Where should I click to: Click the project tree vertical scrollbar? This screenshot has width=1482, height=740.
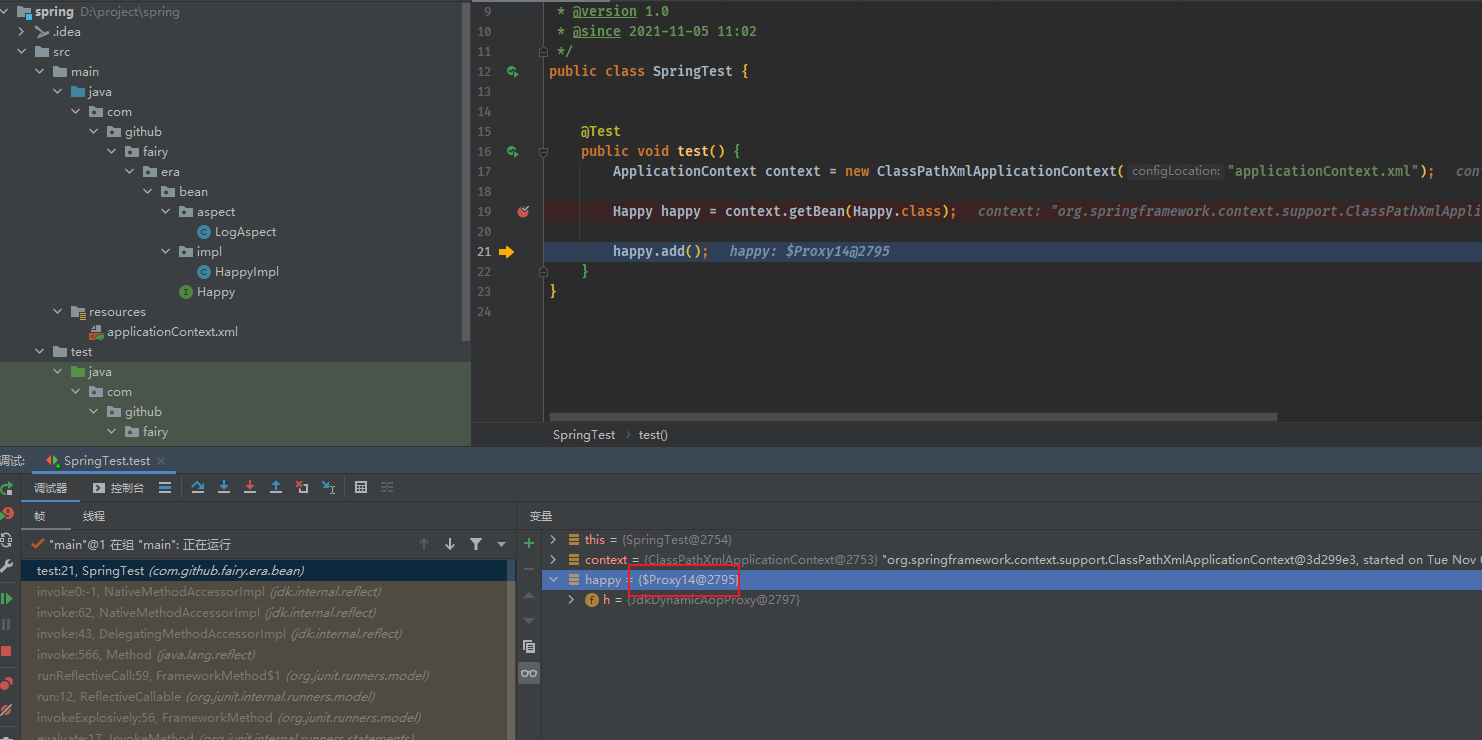click(466, 170)
